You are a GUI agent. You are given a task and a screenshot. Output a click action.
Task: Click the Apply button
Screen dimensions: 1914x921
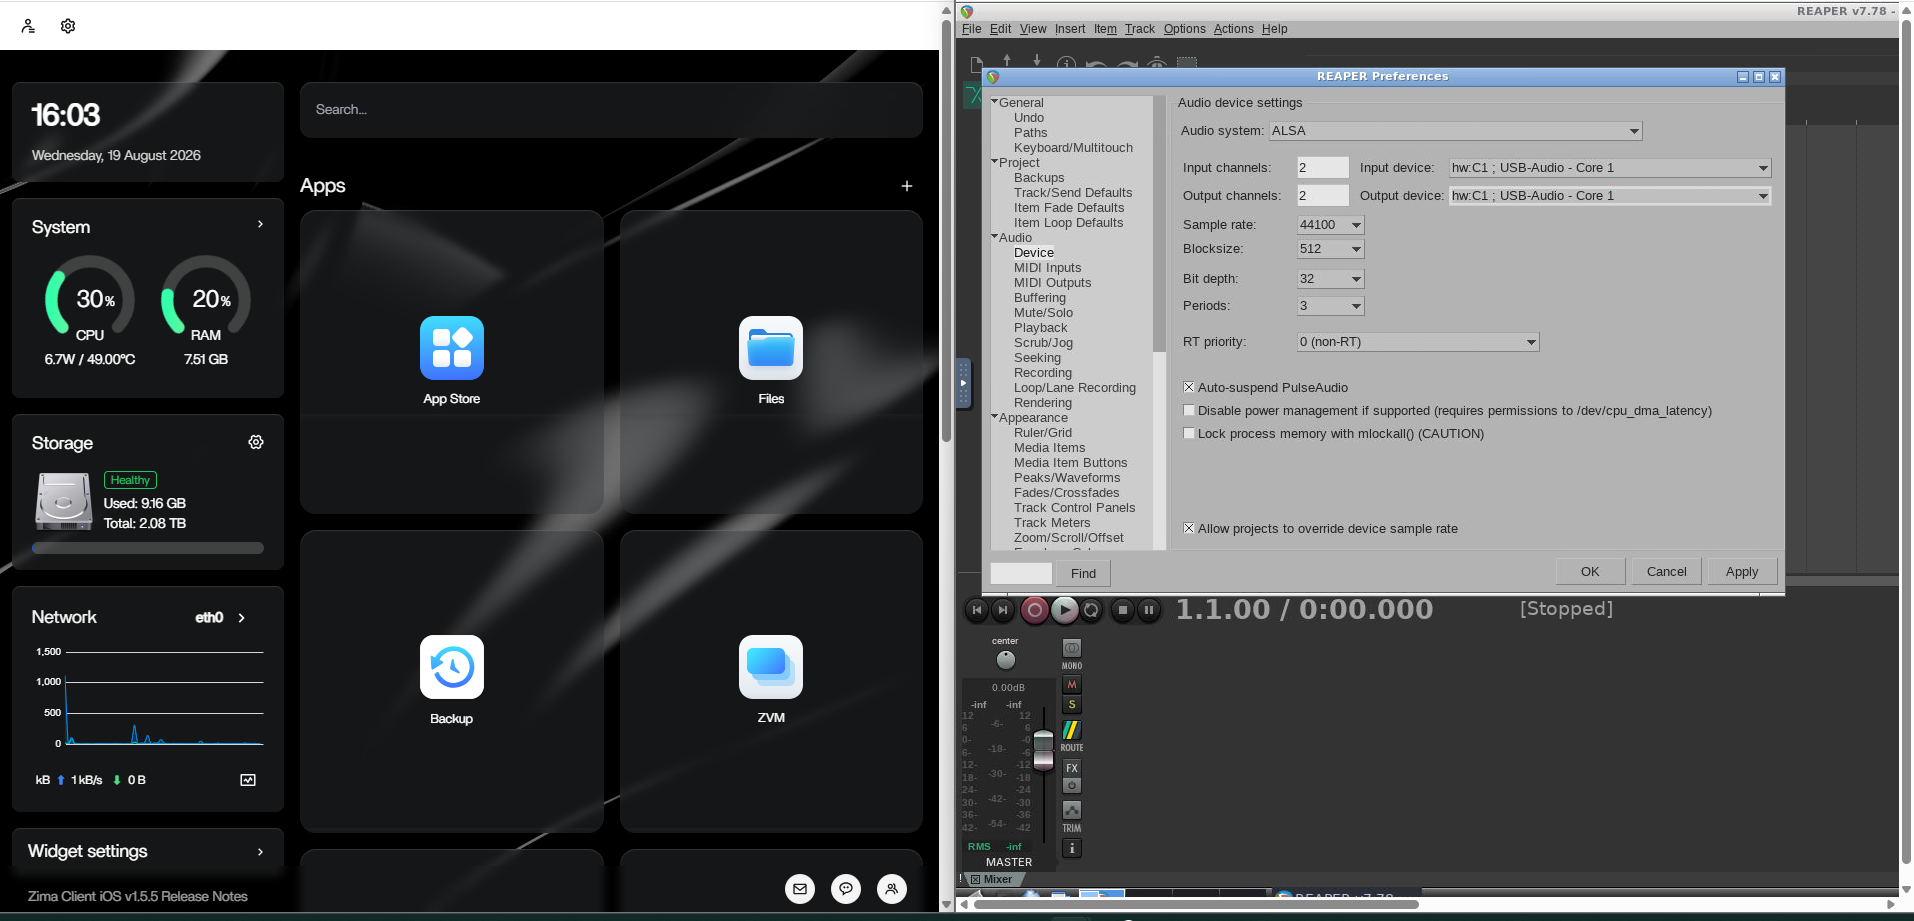pos(1741,572)
